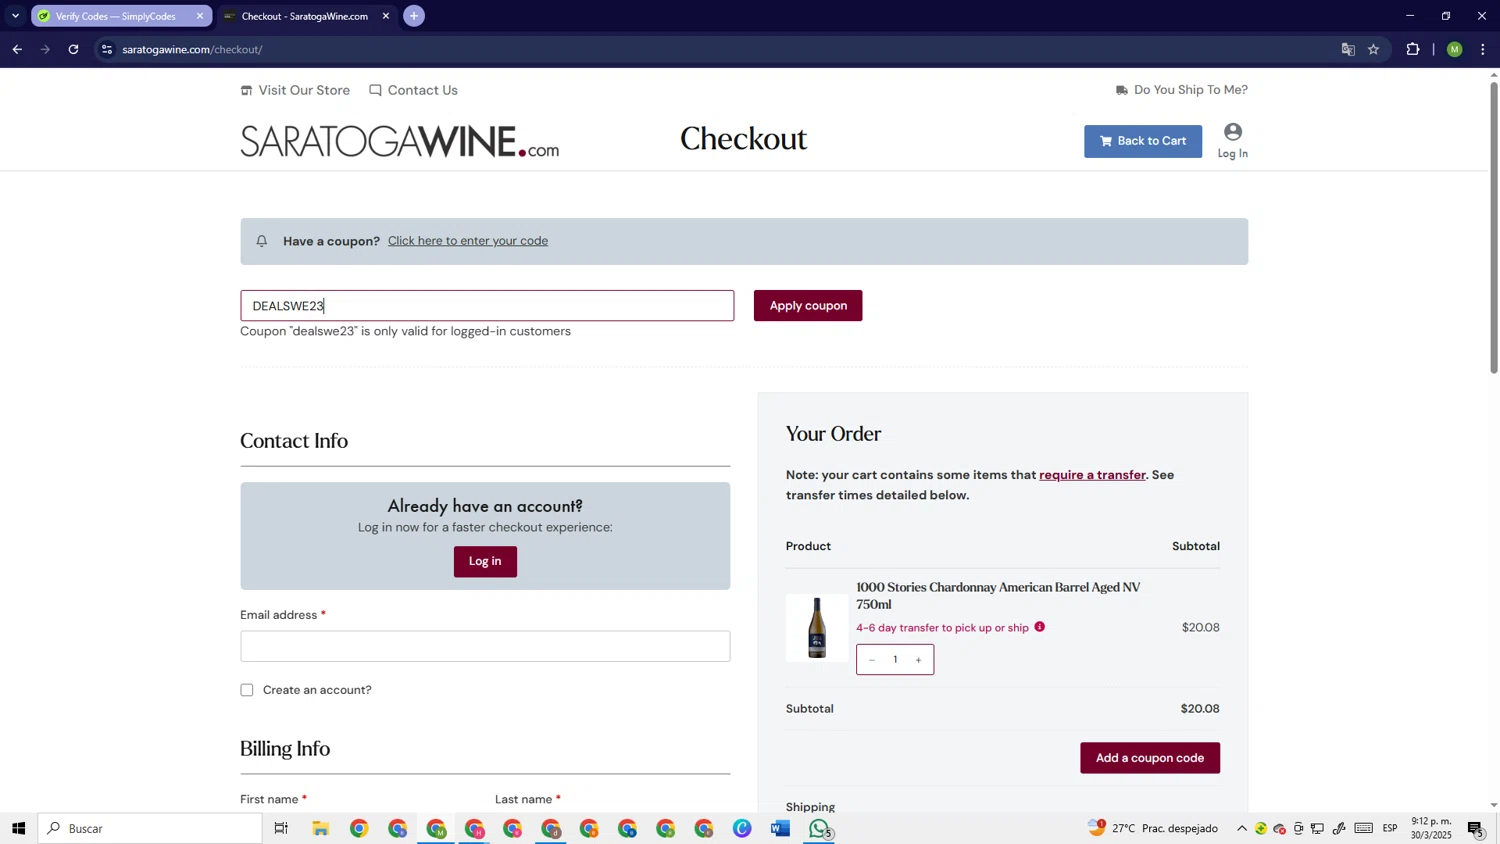The image size is (1500, 844).
Task: Click the quantity field showing 1
Action: (x=895, y=660)
